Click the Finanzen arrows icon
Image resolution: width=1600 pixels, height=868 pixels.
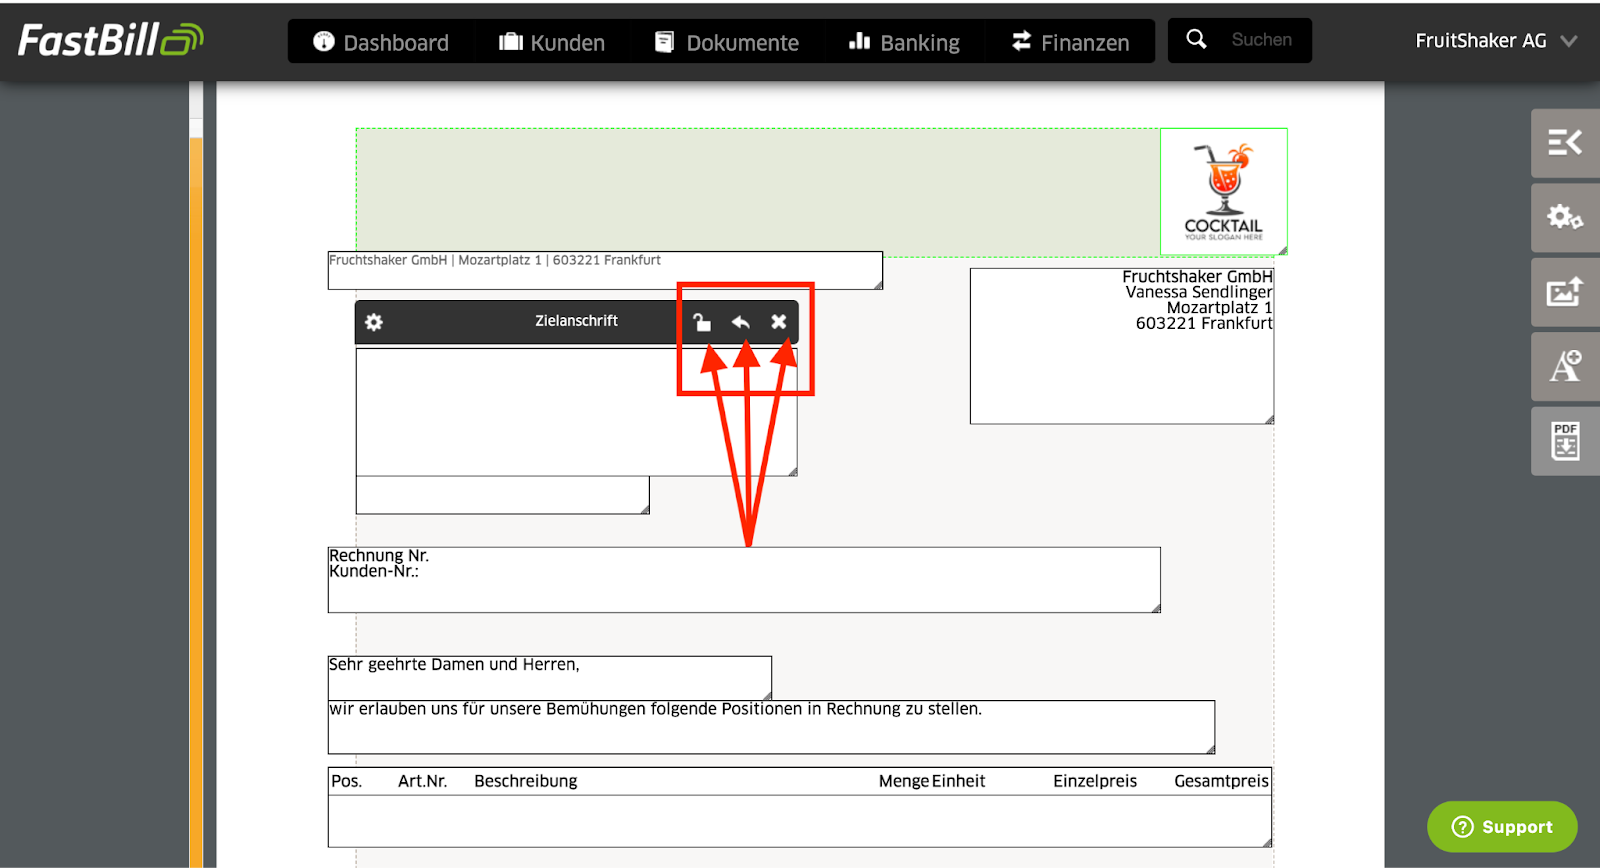(x=1021, y=41)
